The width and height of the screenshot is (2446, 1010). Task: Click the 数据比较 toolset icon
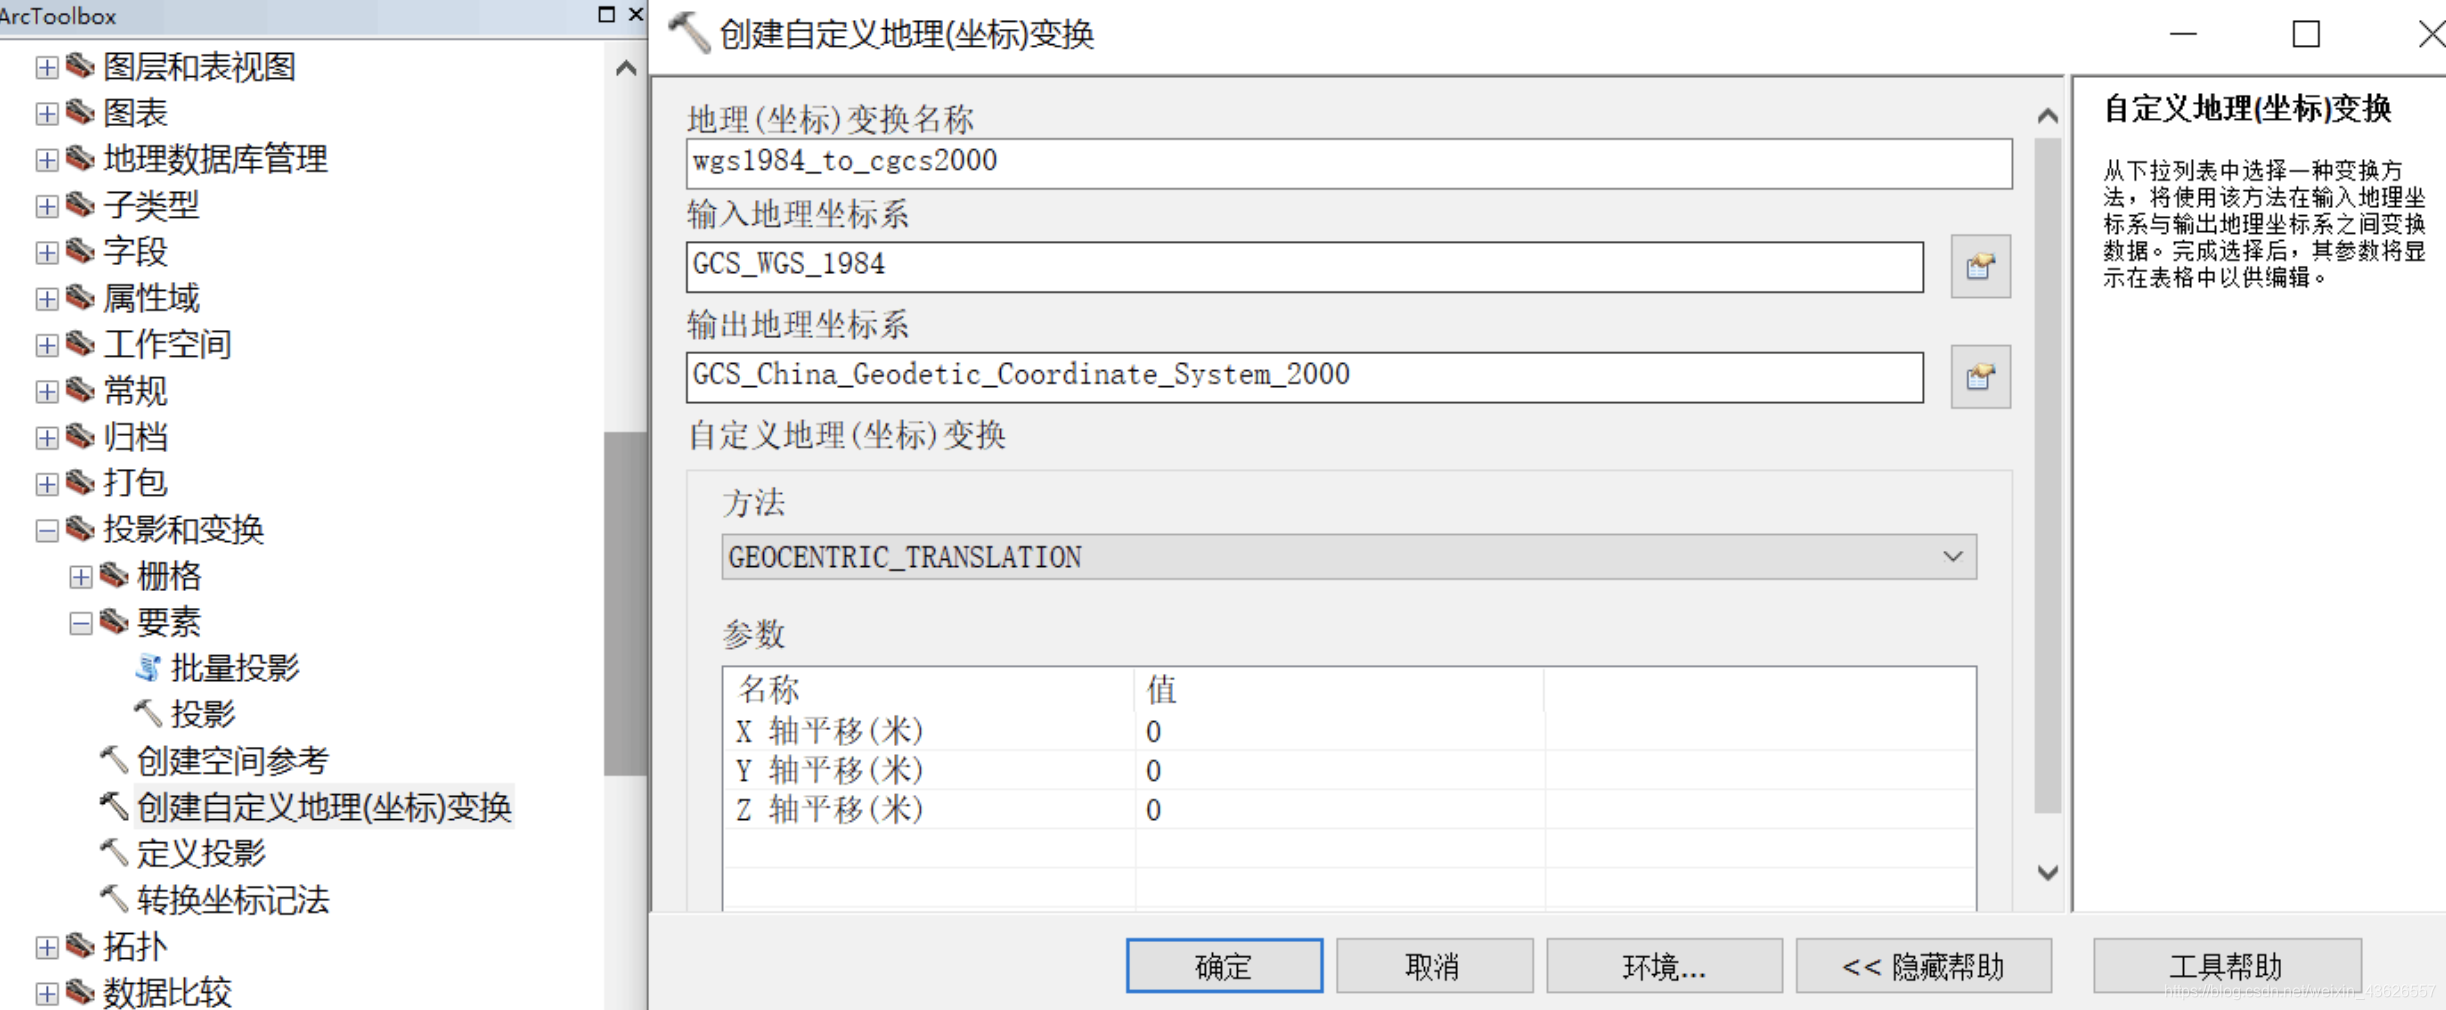pos(80,992)
